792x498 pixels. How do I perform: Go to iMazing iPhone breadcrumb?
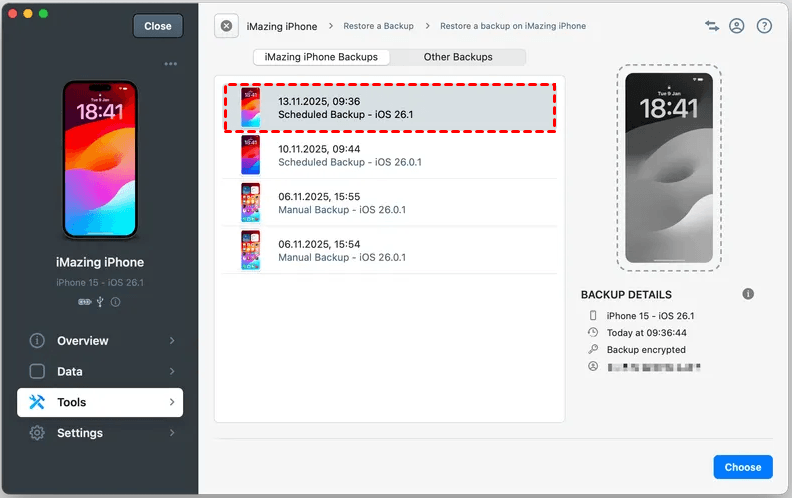[x=282, y=26]
